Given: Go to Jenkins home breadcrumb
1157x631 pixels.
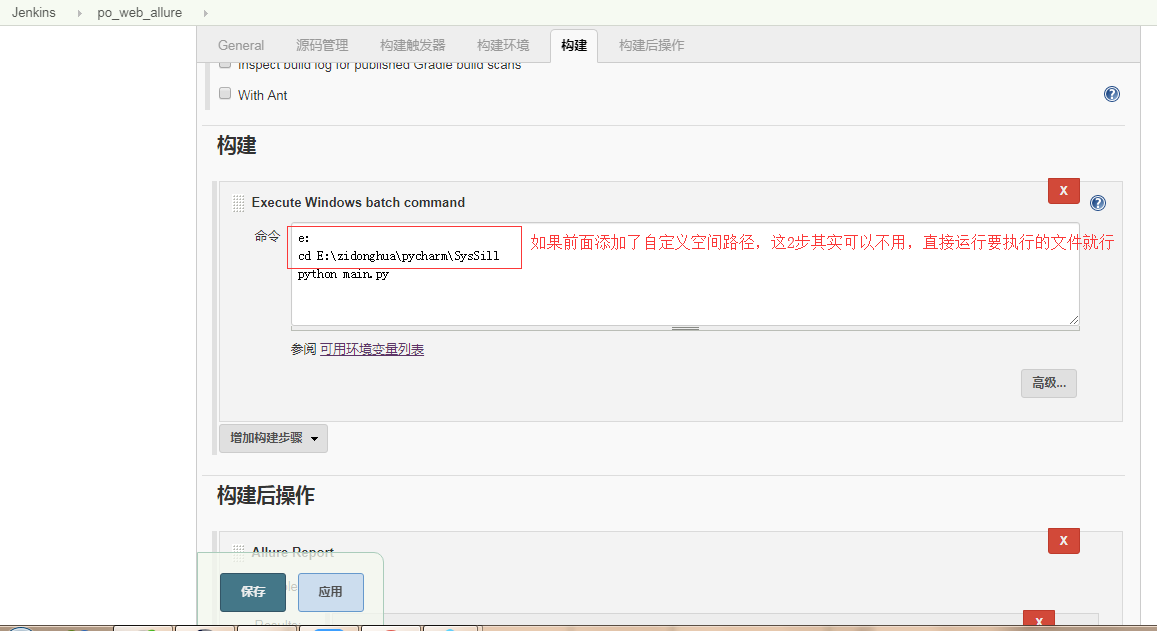Looking at the screenshot, I should (x=34, y=13).
